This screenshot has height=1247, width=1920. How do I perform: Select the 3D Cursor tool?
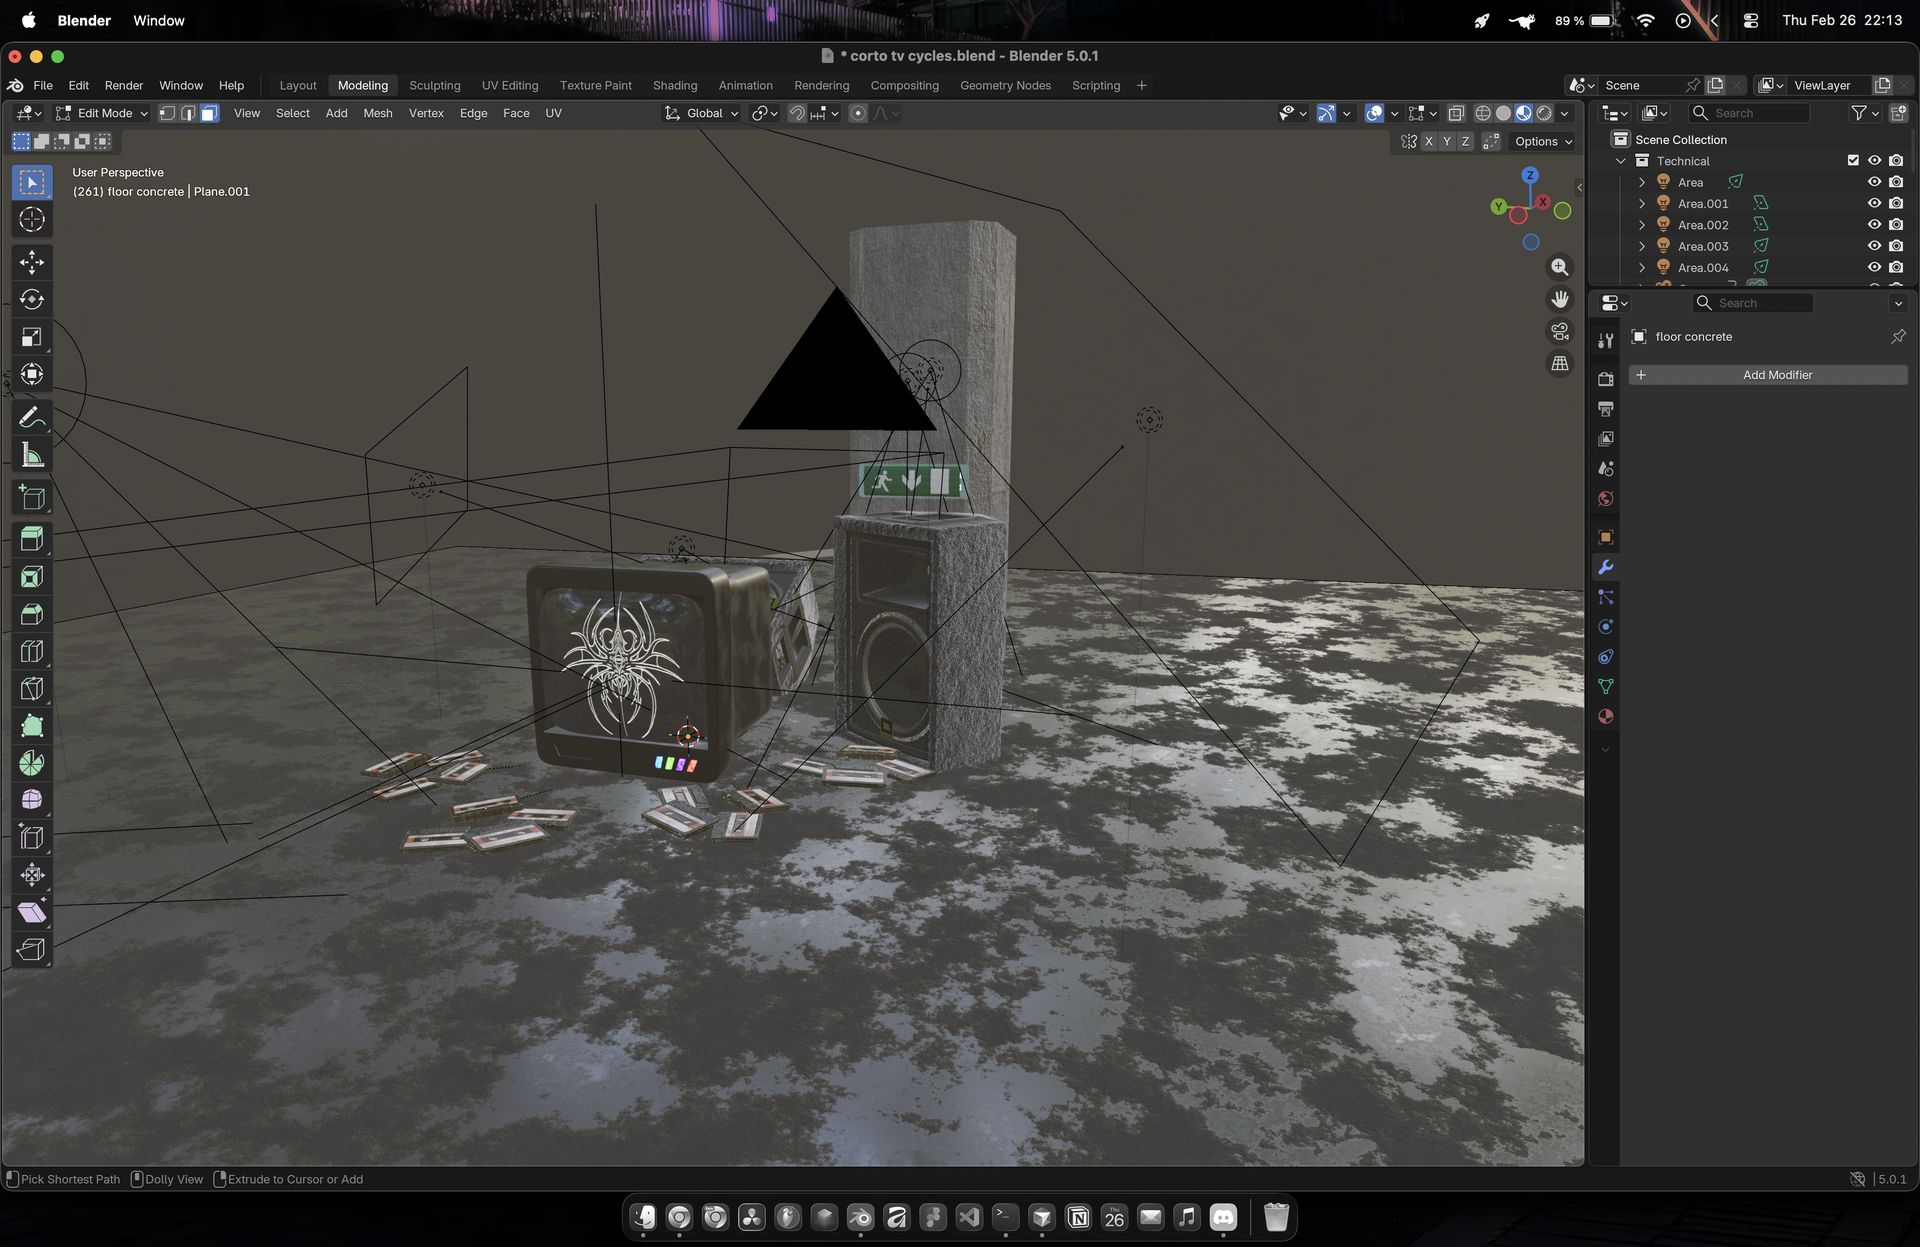[x=32, y=219]
